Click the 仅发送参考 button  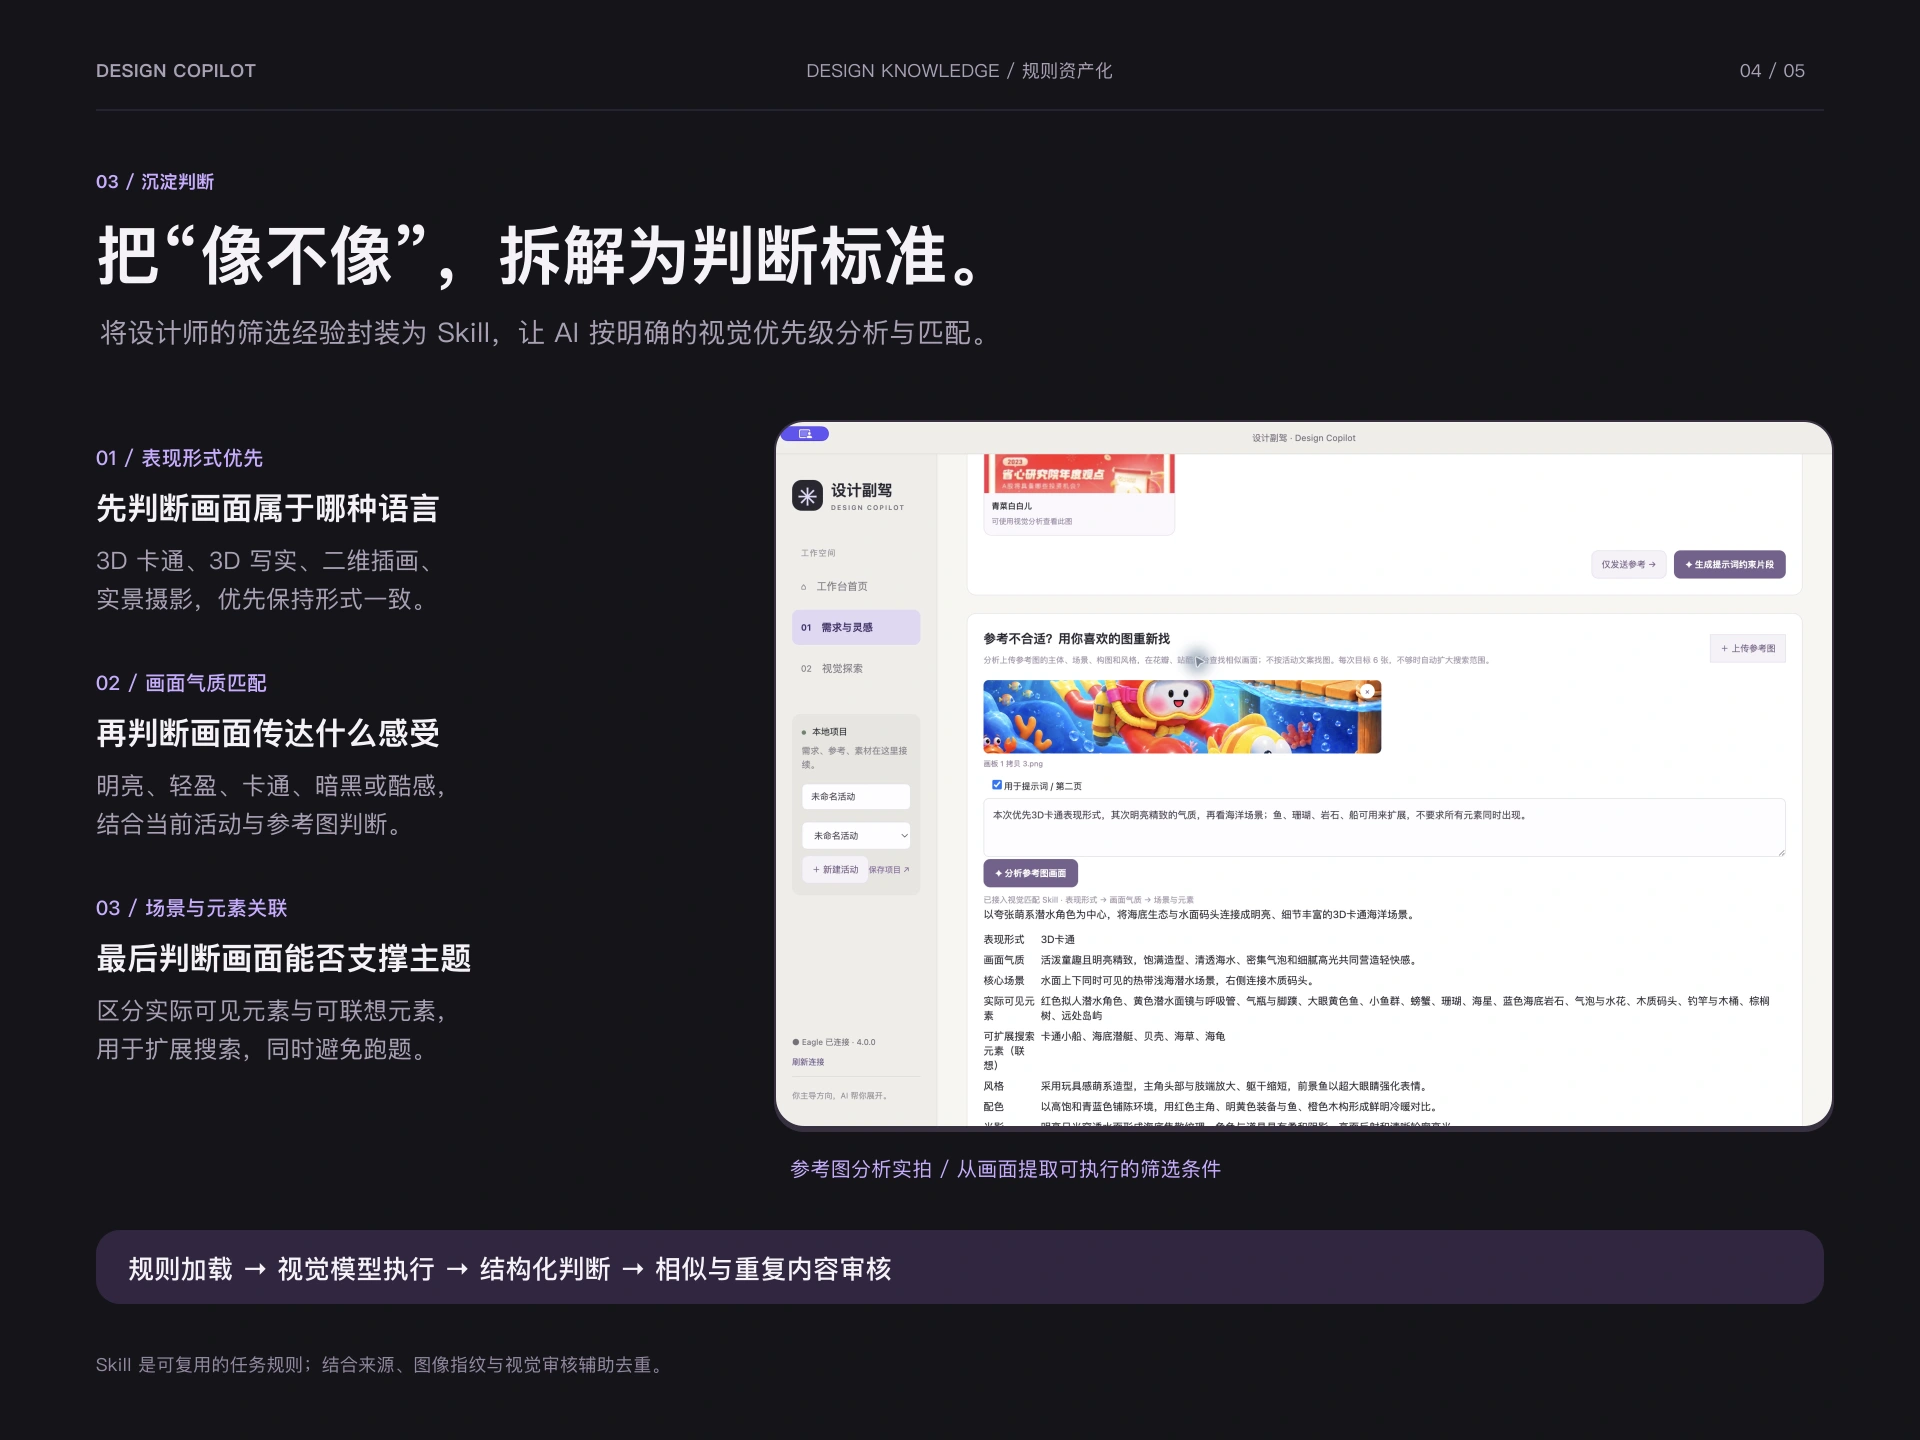tap(1628, 565)
